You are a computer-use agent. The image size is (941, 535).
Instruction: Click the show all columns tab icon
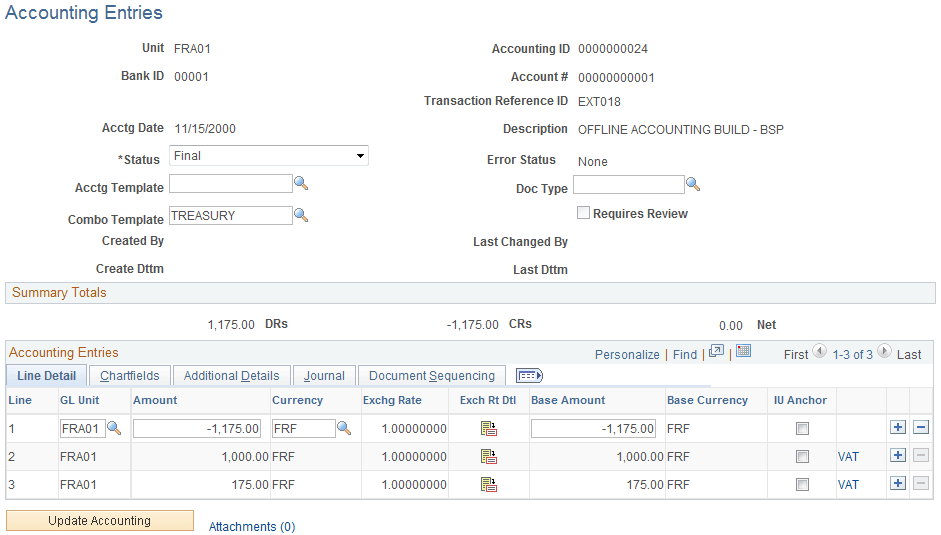(529, 375)
